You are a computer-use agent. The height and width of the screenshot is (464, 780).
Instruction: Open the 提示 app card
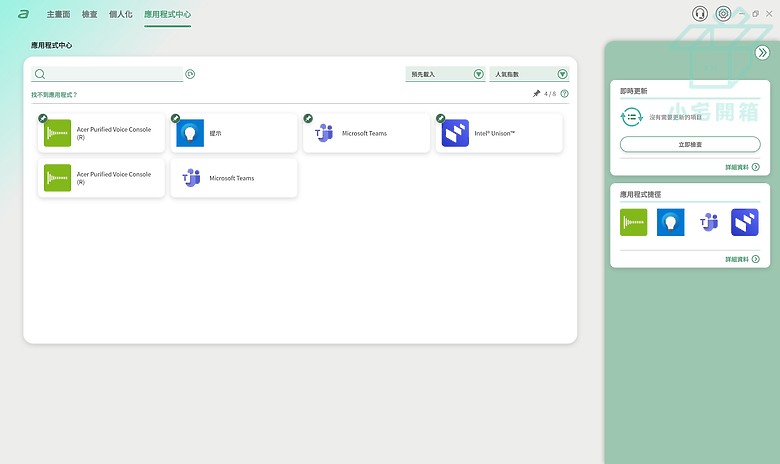click(234, 133)
